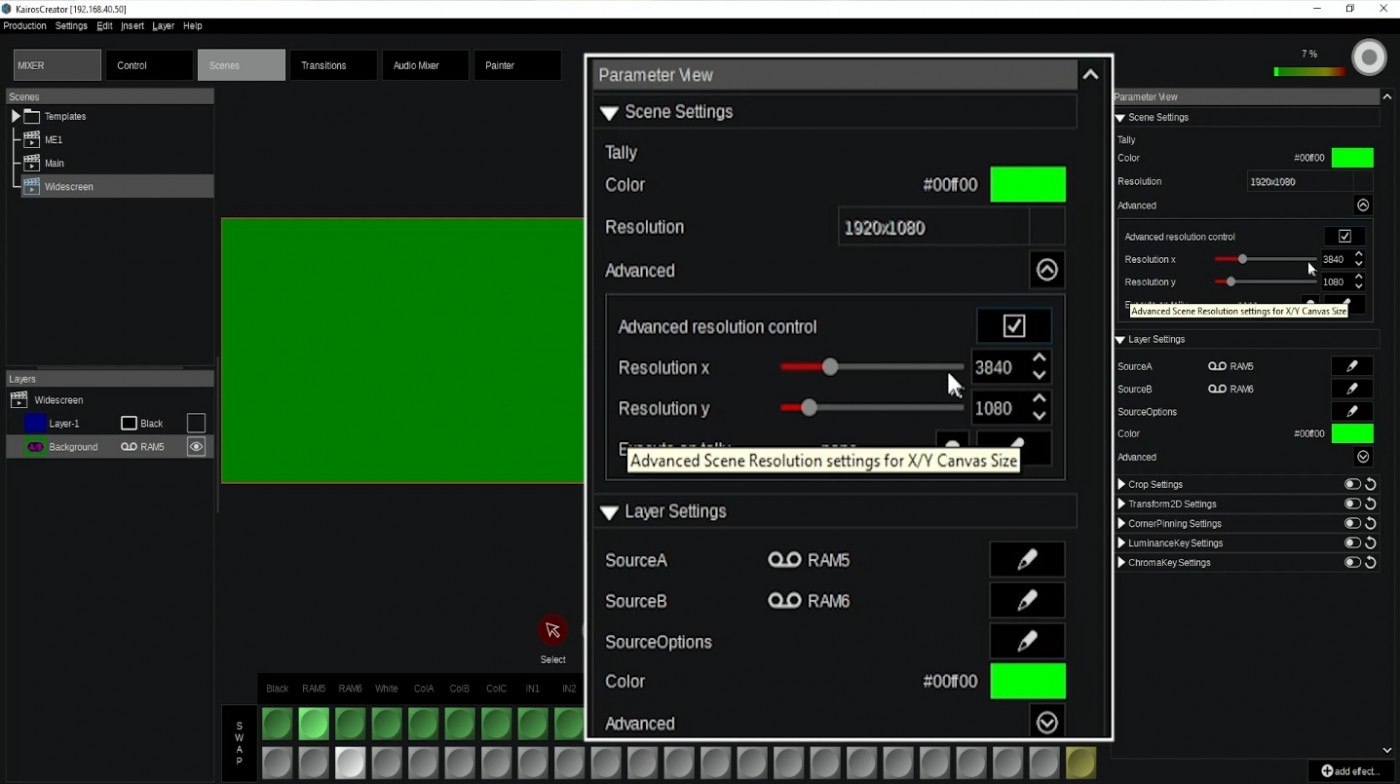Viewport: 1400px width, 784px height.
Task: Collapse Layer Settings in the right-side panel
Action: point(1120,340)
